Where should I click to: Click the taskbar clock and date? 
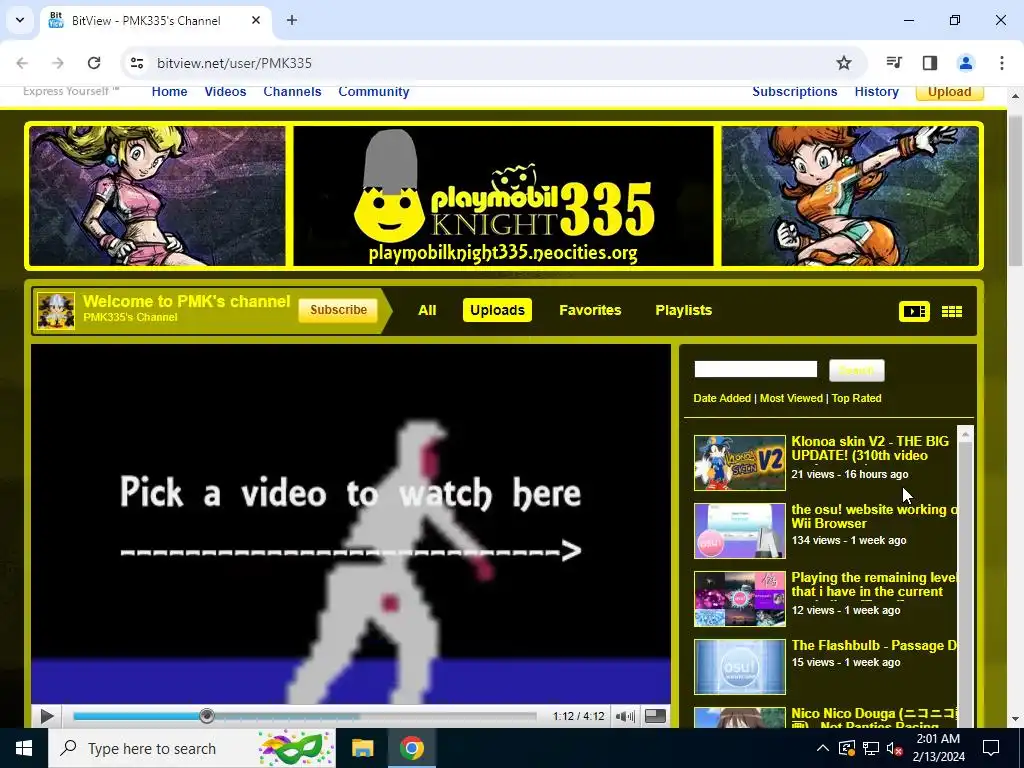940,748
